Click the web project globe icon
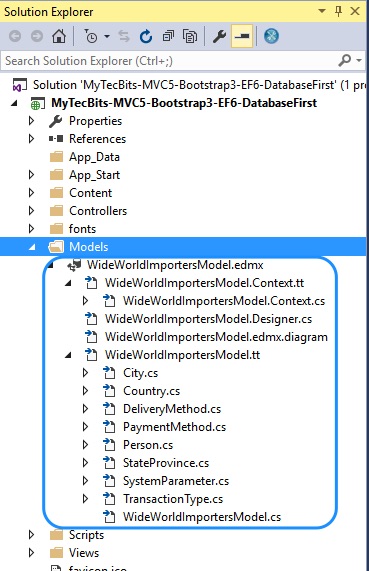Viewport: 369px width, 571px height. [x=38, y=104]
